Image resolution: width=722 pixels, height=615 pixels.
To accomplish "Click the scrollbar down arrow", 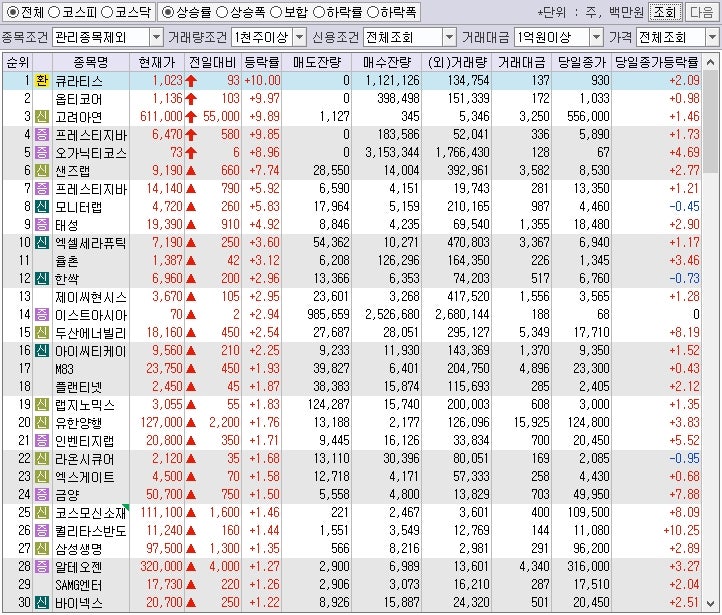I will (710, 603).
